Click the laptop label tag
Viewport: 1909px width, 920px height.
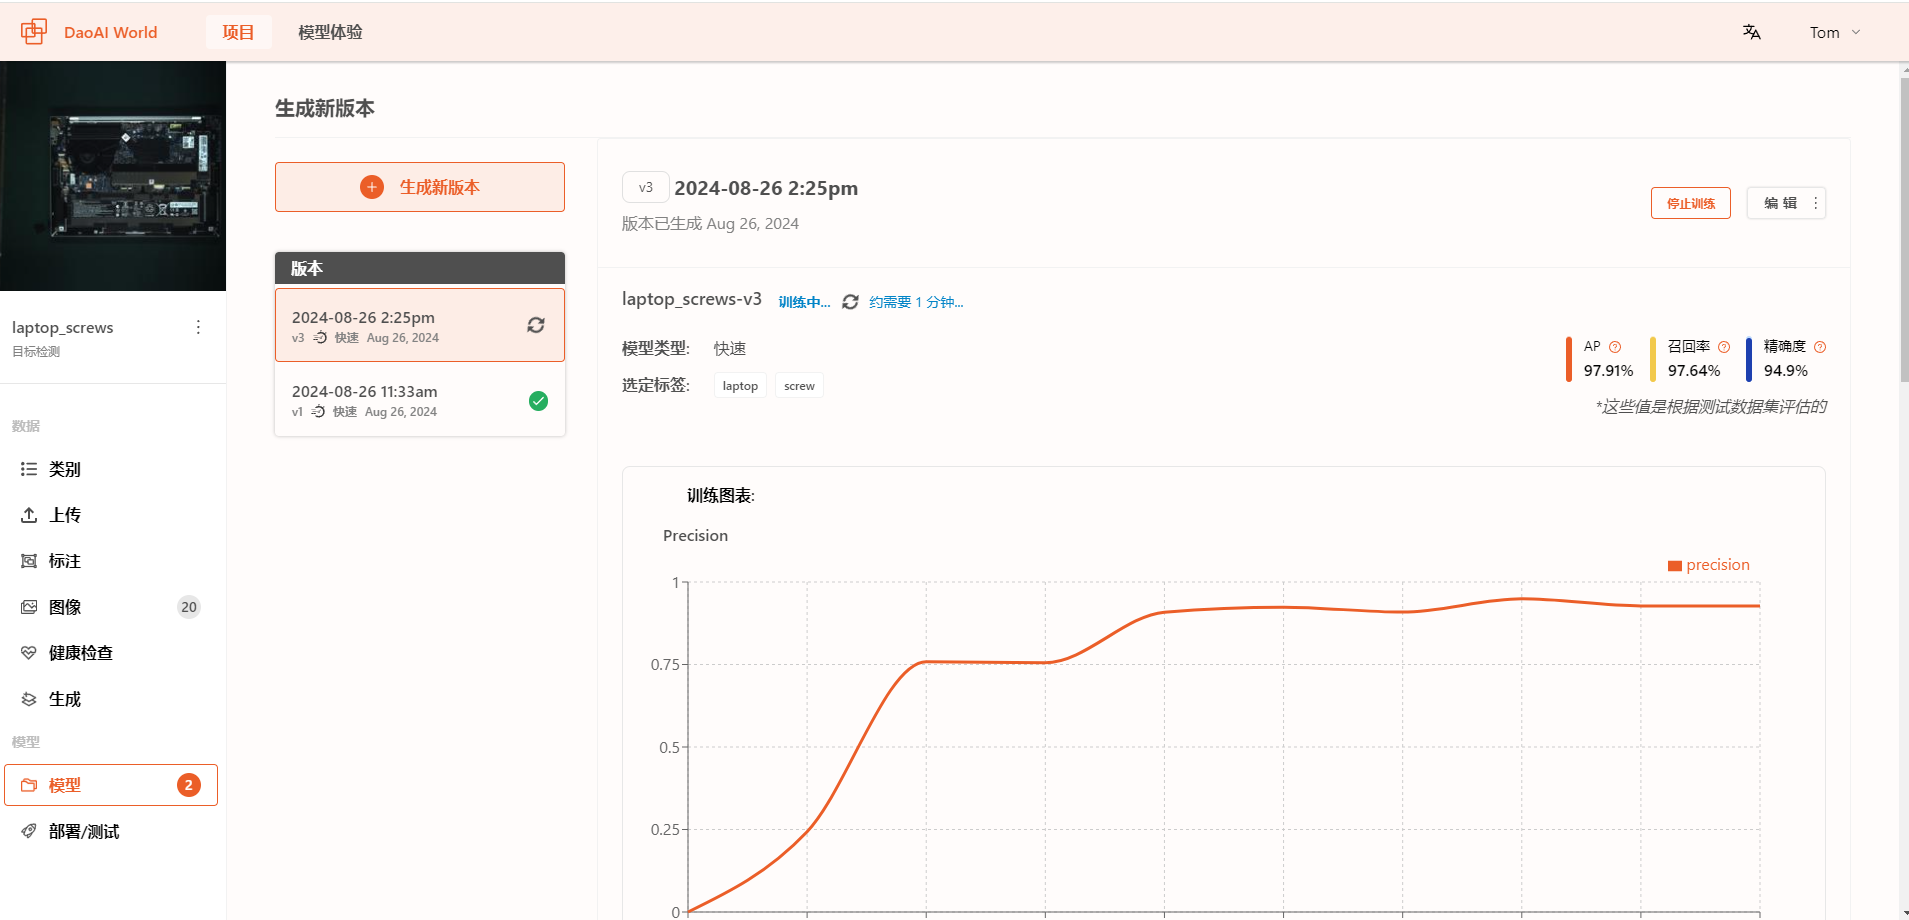click(740, 386)
